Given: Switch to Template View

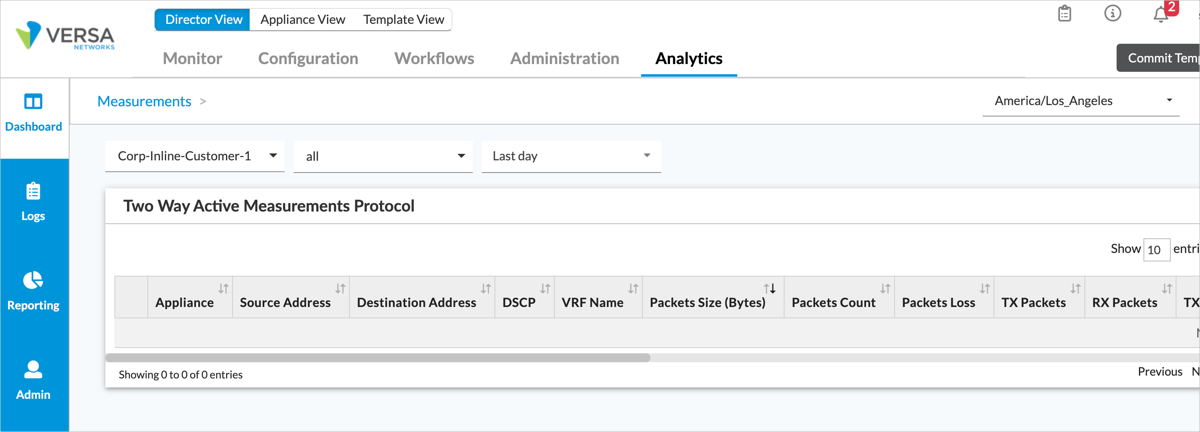Looking at the screenshot, I should (403, 20).
